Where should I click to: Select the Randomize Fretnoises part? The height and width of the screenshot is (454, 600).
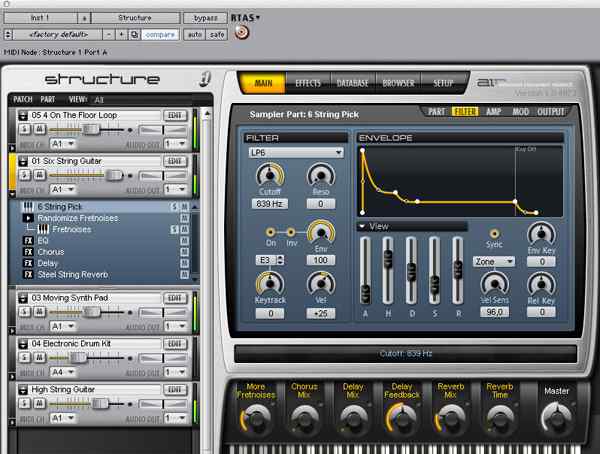pos(76,218)
